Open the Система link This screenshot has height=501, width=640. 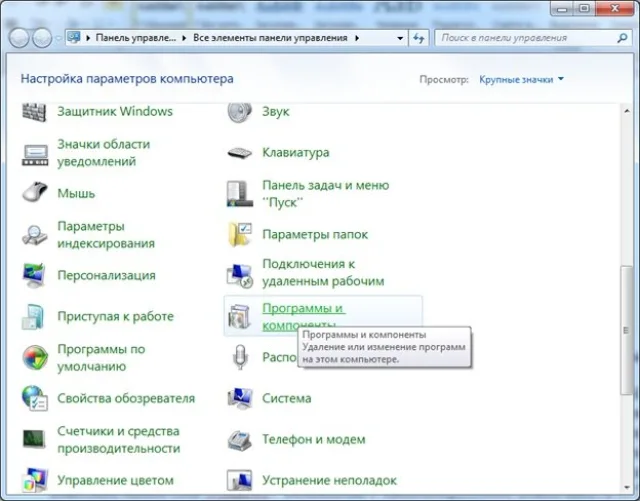[x=287, y=398]
